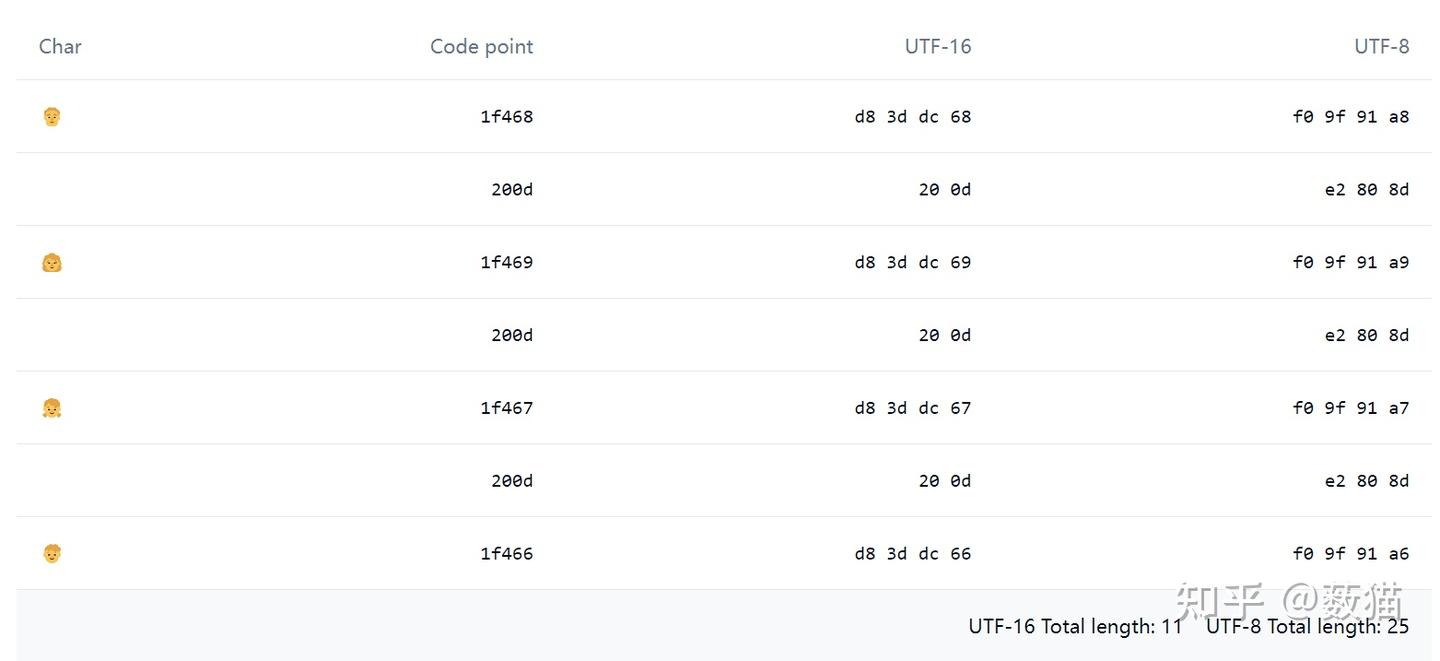Select UTF-16 value d8 3d dc 66
The height and width of the screenshot is (661, 1440).
pyautogui.click(x=912, y=554)
